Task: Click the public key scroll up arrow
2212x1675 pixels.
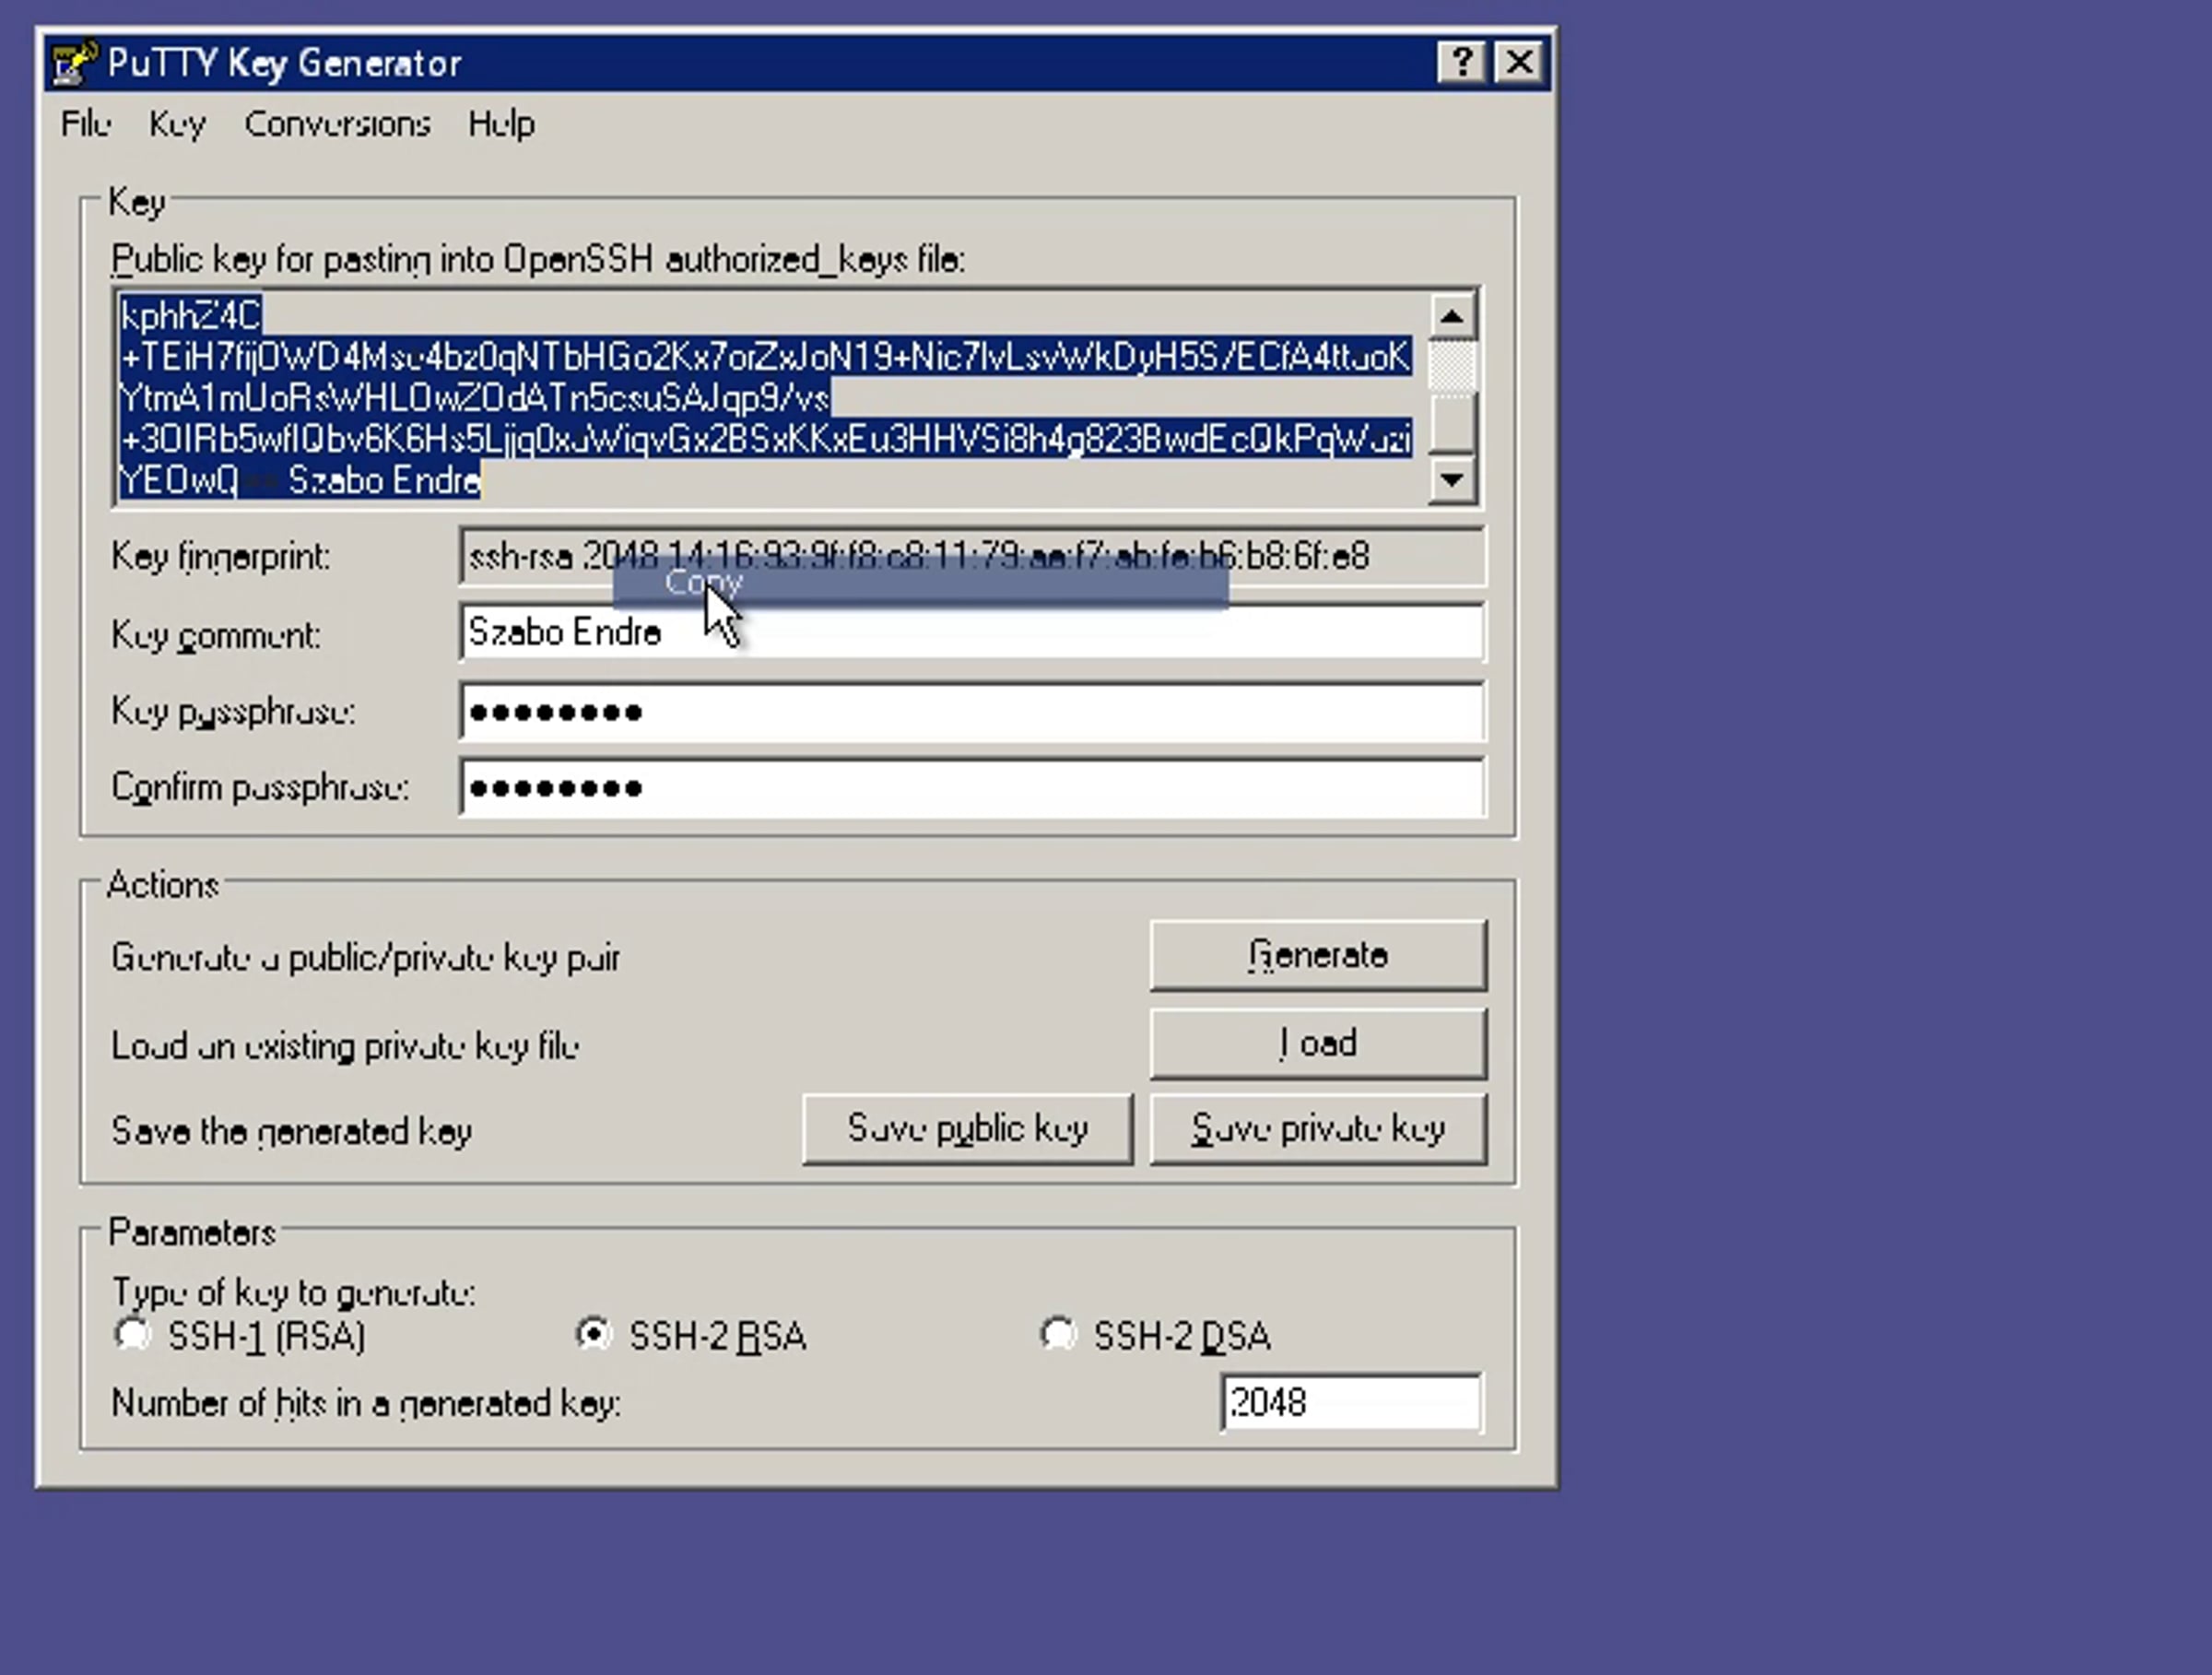Action: click(x=1452, y=317)
